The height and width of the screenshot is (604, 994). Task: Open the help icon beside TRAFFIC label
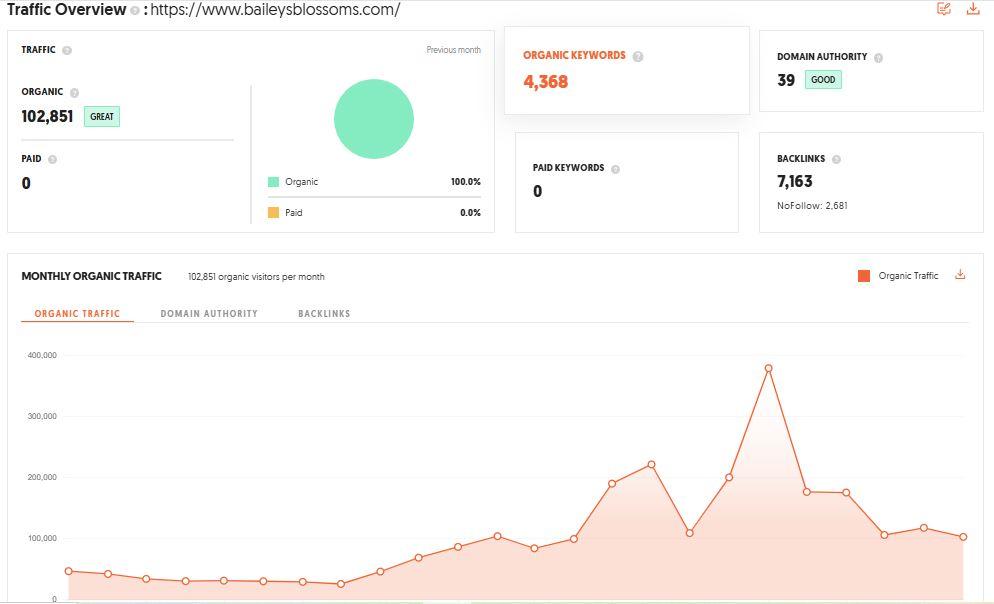pyautogui.click(x=67, y=50)
